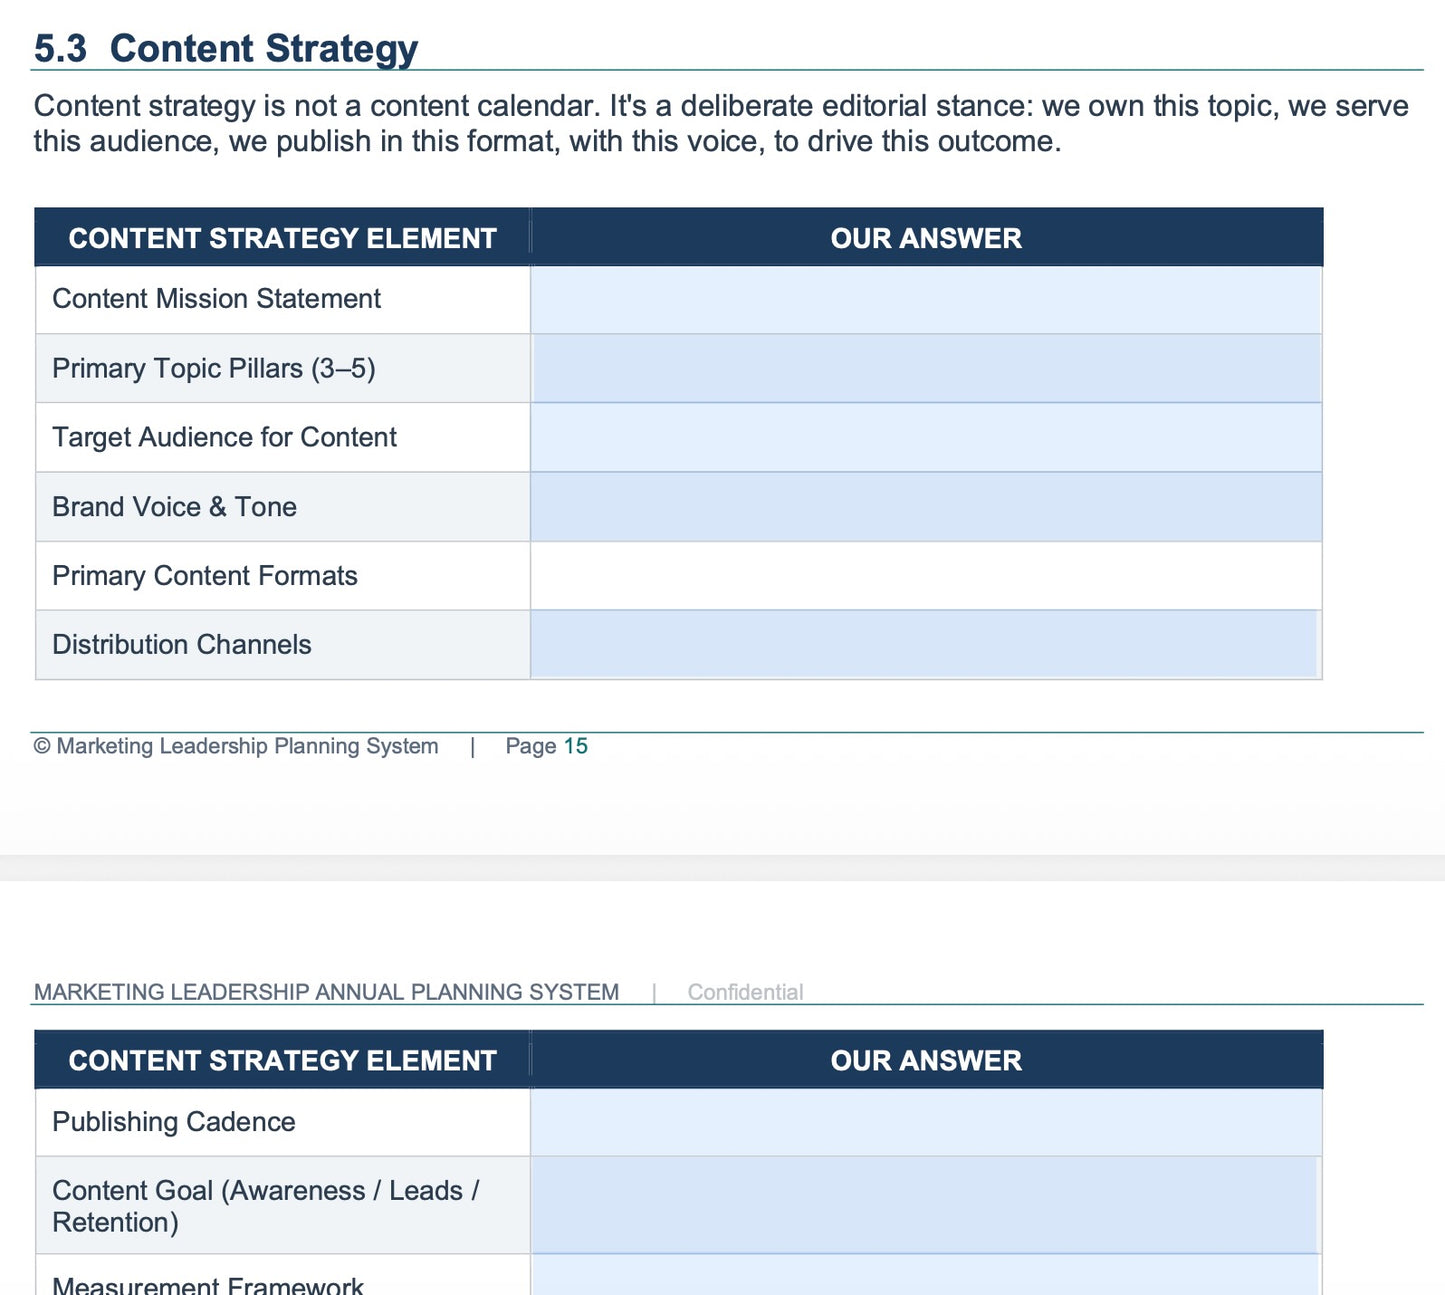Click the 'Measurement Framework' row label
Image resolution: width=1445 pixels, height=1295 pixels.
coord(208,1285)
